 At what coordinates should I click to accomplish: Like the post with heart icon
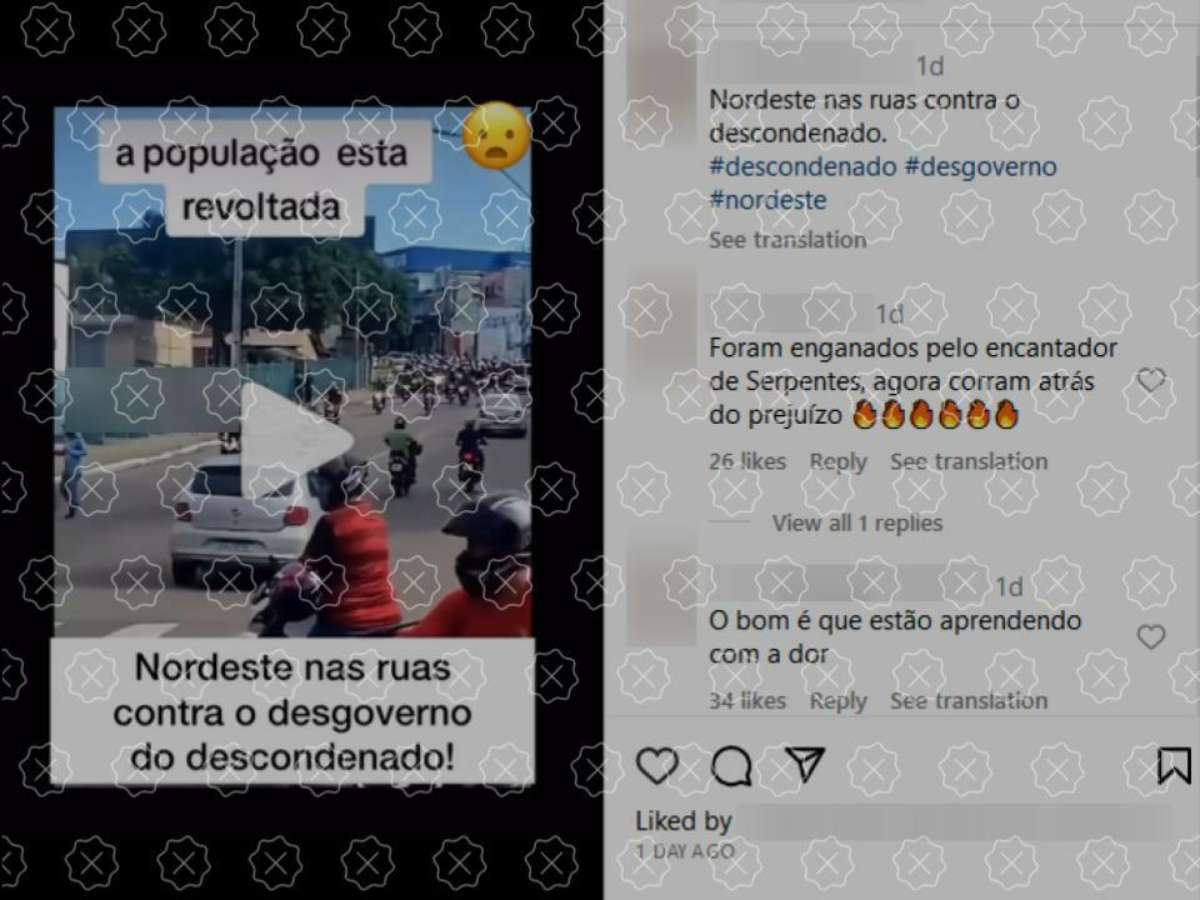pos(657,766)
